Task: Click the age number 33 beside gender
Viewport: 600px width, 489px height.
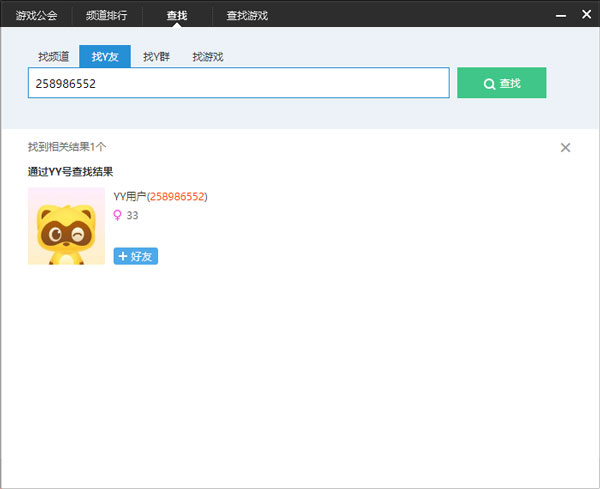Action: (x=133, y=215)
